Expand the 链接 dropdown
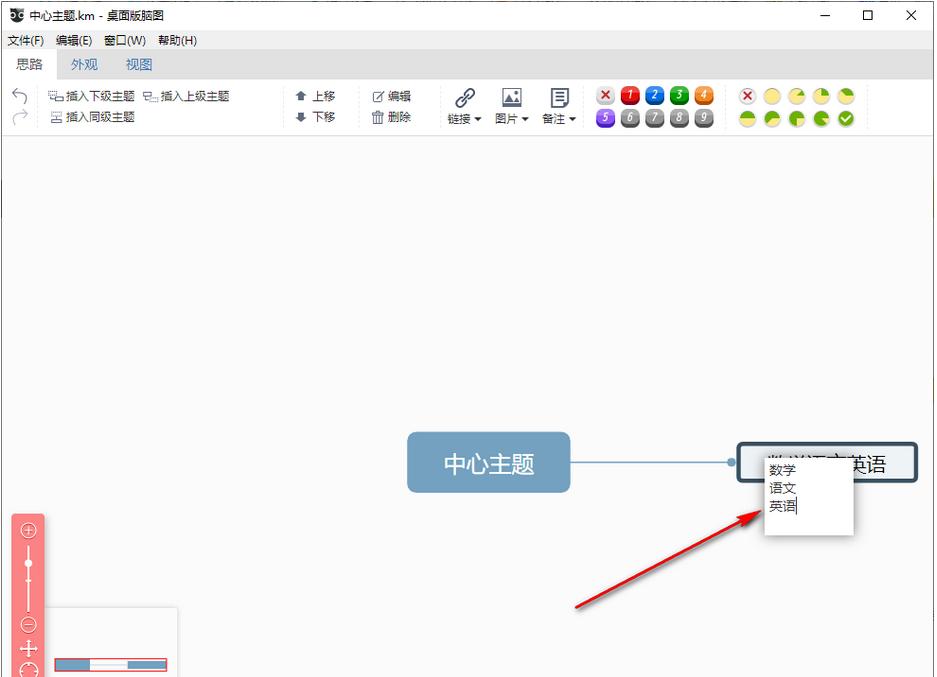The height and width of the screenshot is (677, 937). 464,119
